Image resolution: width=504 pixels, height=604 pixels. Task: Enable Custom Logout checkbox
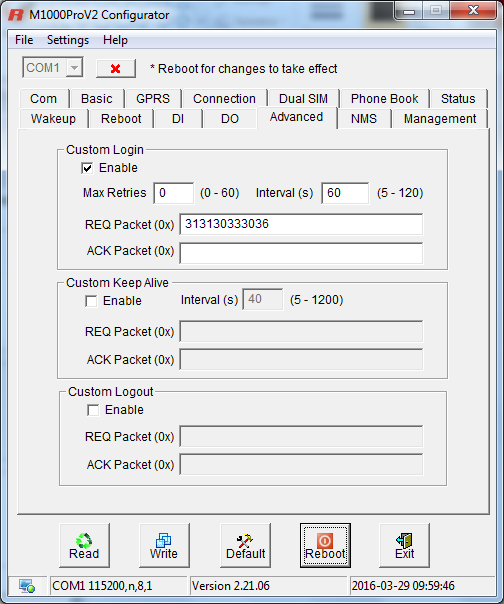pyautogui.click(x=93, y=410)
